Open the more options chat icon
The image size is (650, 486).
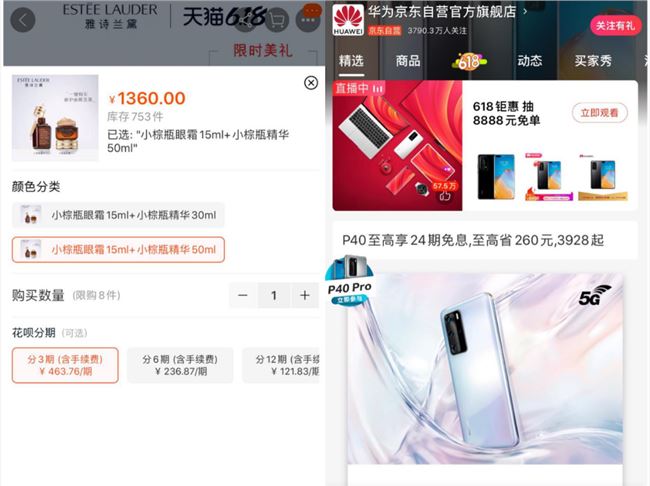click(308, 18)
